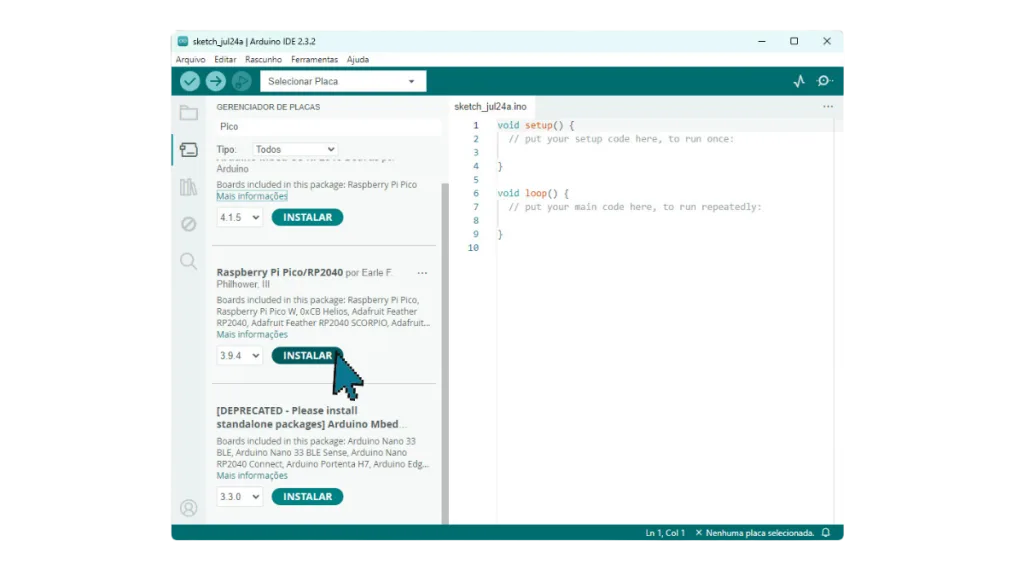This screenshot has height=576, width=1024.
Task: Click the Raspberry Pi Pico/RP2040 title
Action: click(280, 272)
